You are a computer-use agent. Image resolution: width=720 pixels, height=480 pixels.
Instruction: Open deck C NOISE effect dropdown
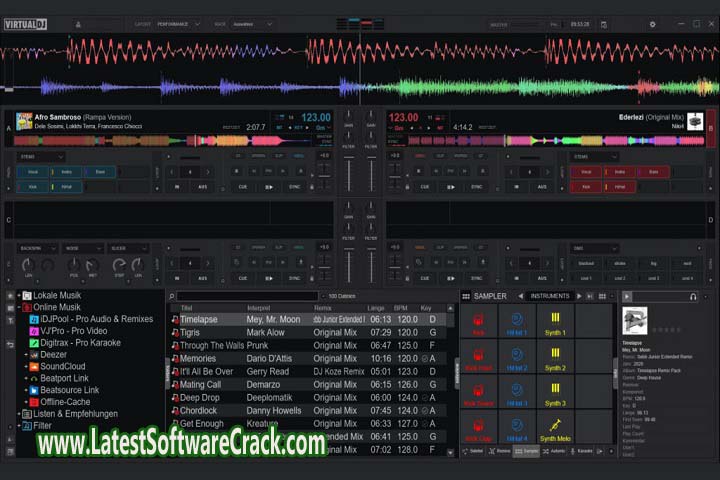[x=83, y=248]
